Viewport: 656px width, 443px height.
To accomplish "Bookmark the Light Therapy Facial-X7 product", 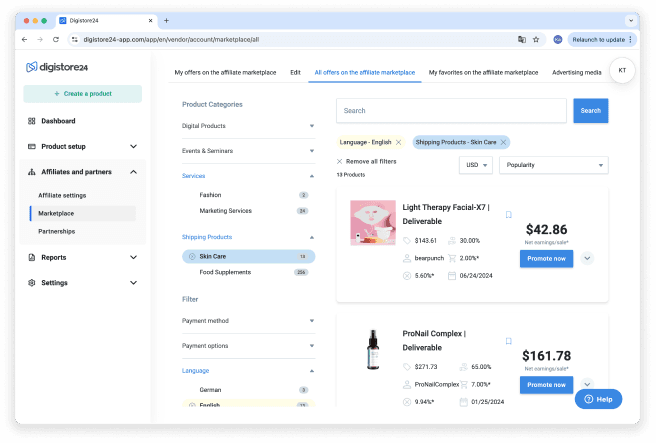I will coord(508,215).
